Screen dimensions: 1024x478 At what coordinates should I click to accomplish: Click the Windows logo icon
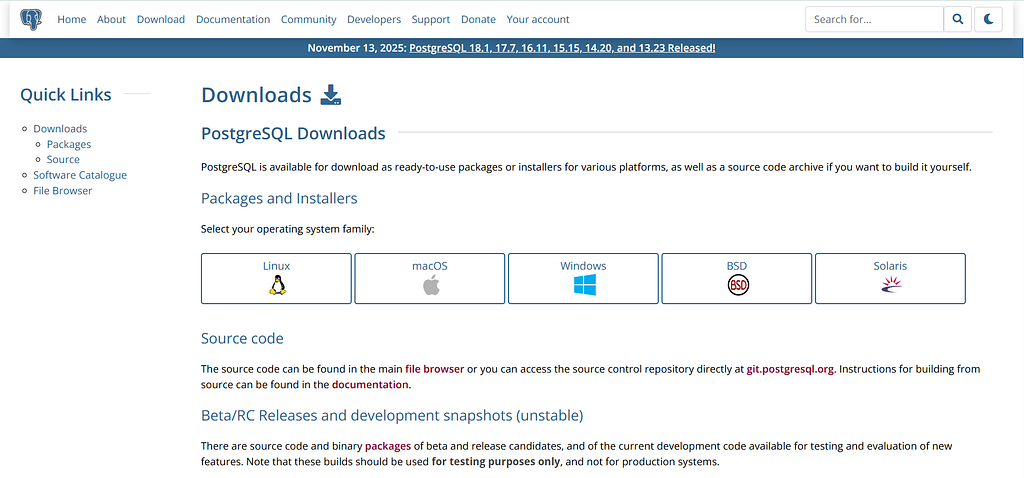pos(584,285)
